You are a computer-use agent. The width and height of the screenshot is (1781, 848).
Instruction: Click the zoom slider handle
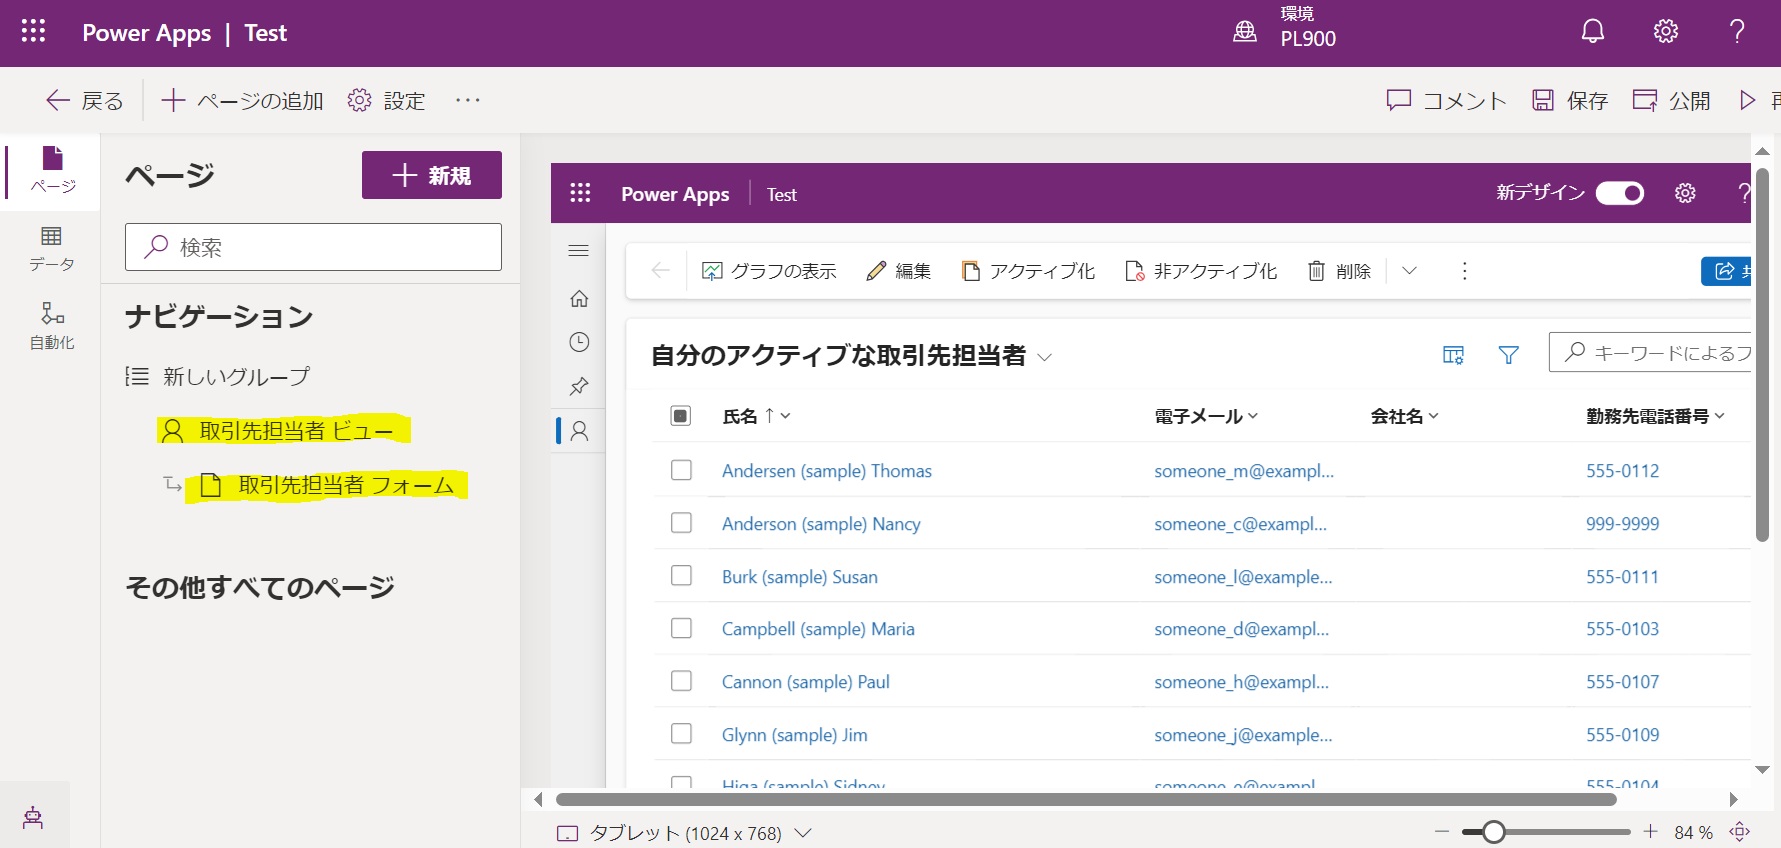coord(1494,832)
